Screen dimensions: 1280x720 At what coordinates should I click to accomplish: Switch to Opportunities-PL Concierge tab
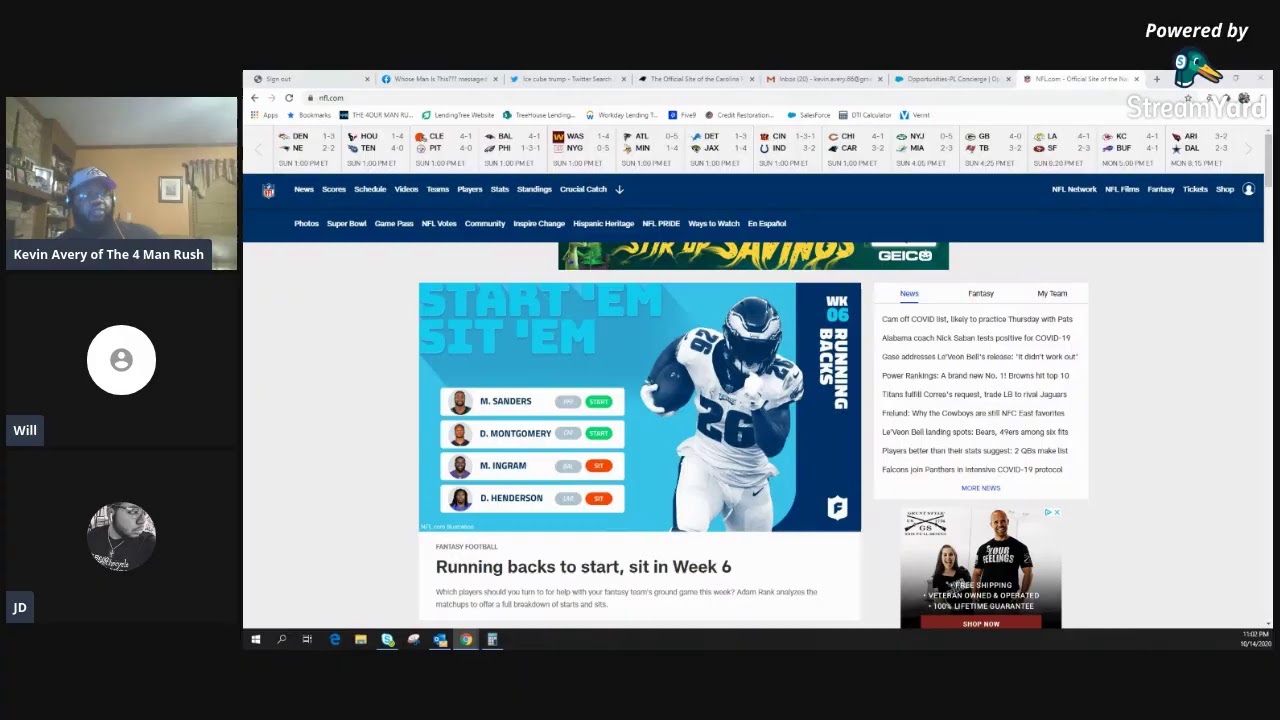[x=951, y=79]
